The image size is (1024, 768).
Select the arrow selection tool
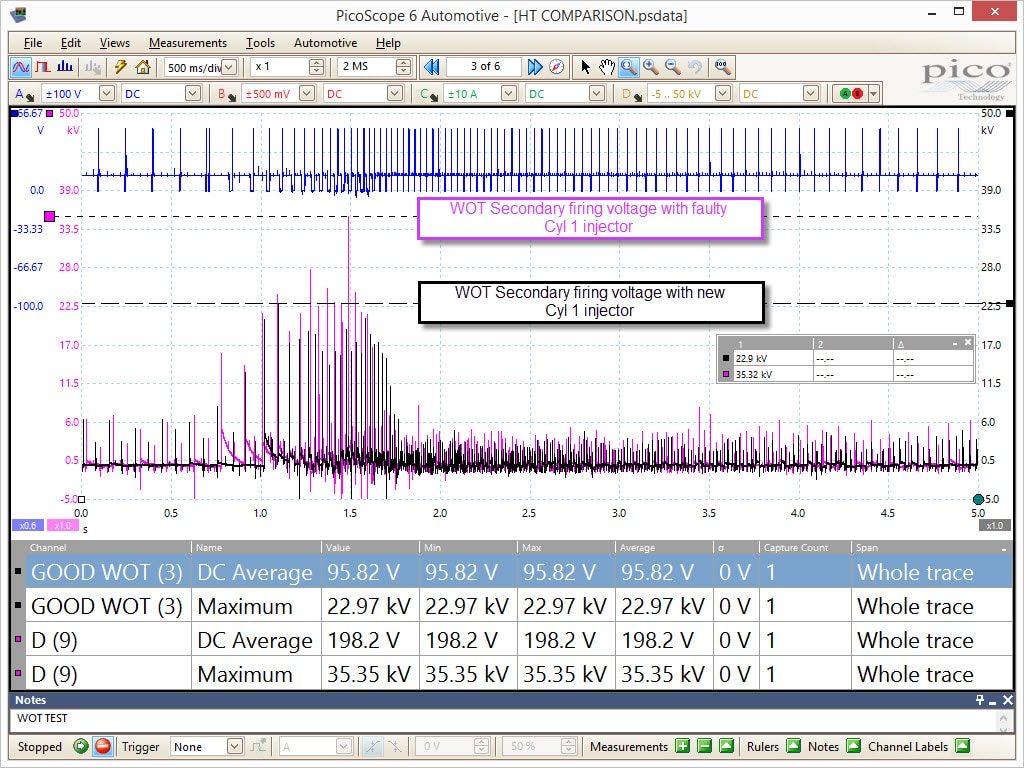click(585, 67)
